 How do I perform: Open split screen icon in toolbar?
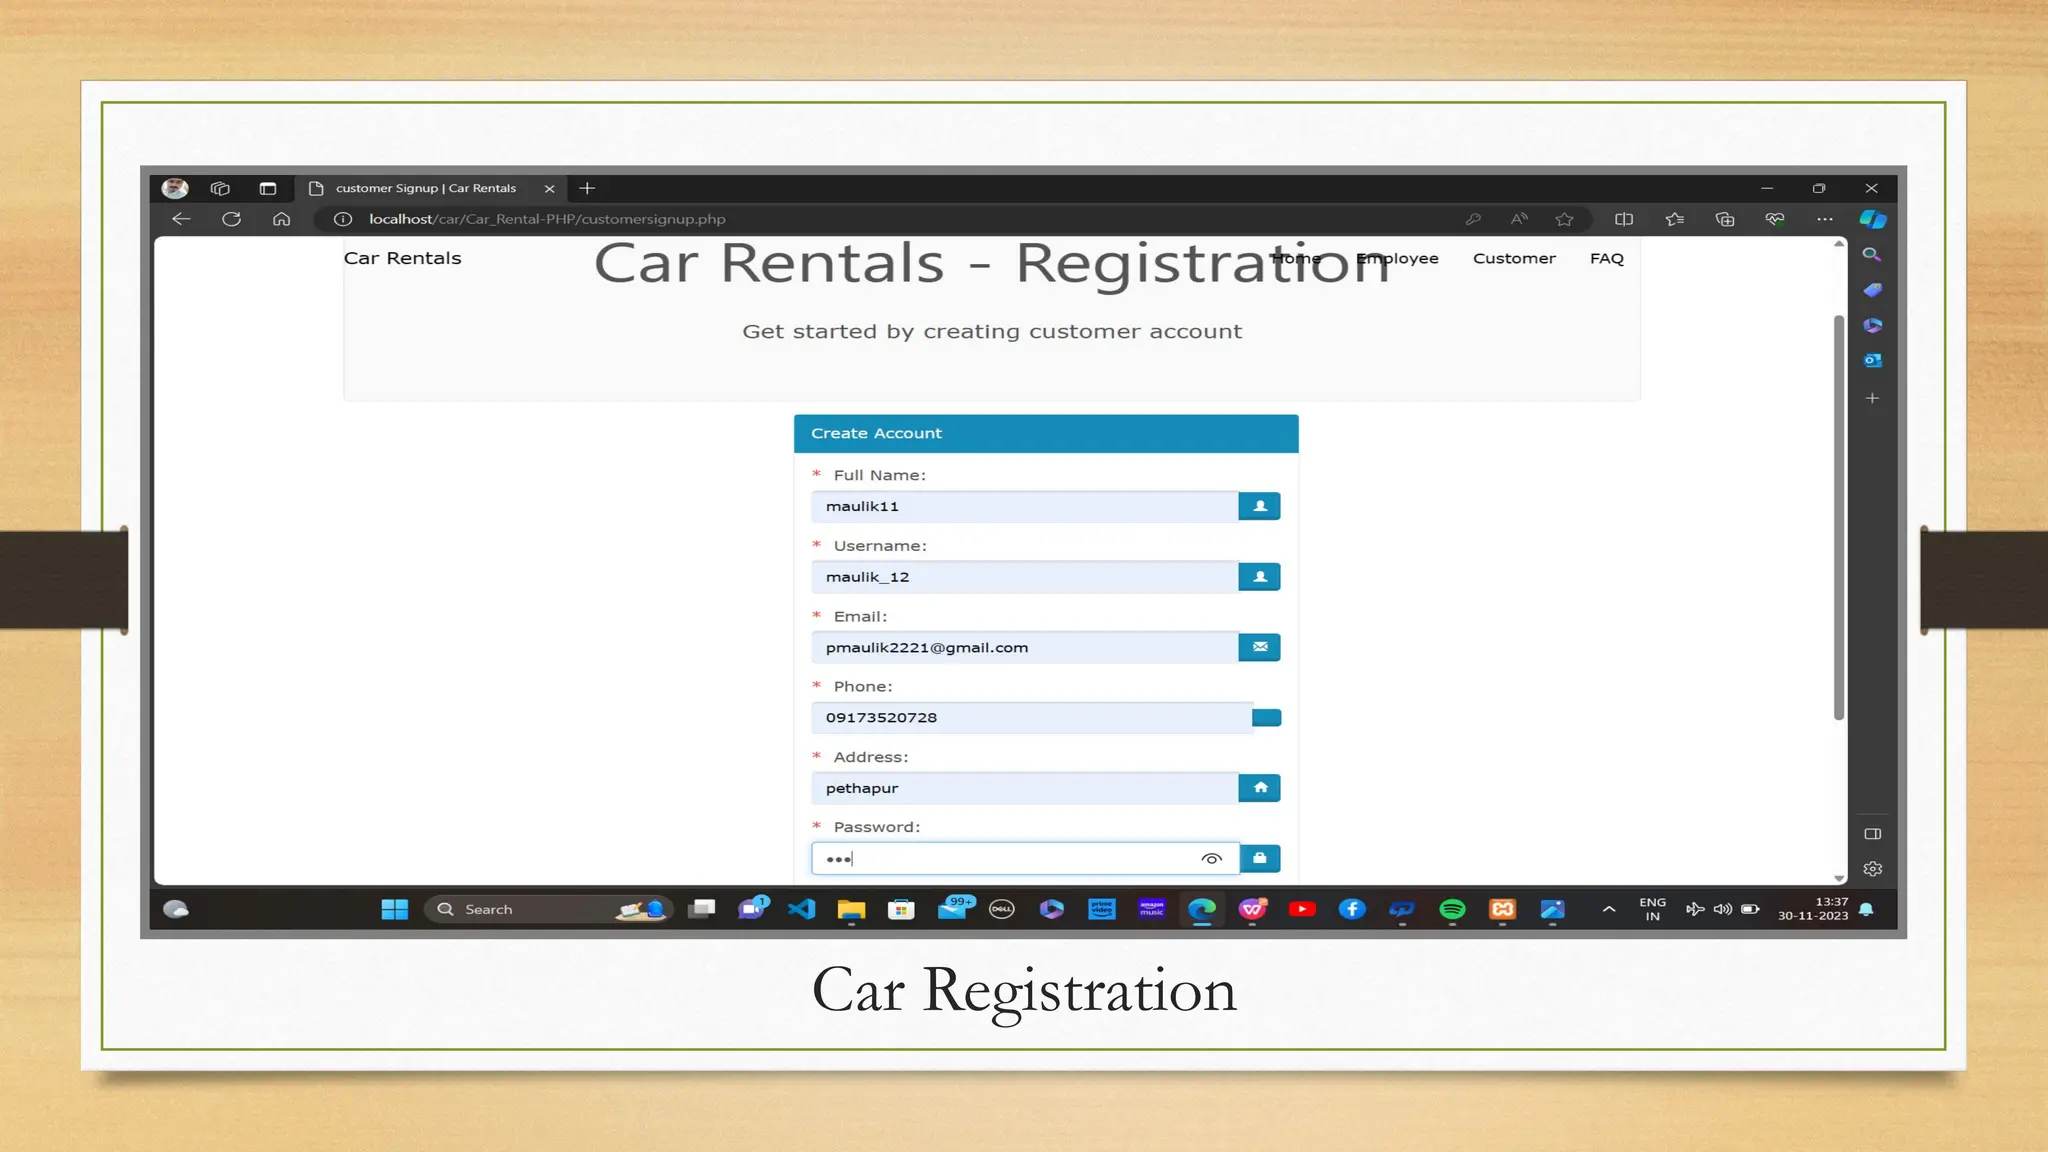pos(1624,219)
